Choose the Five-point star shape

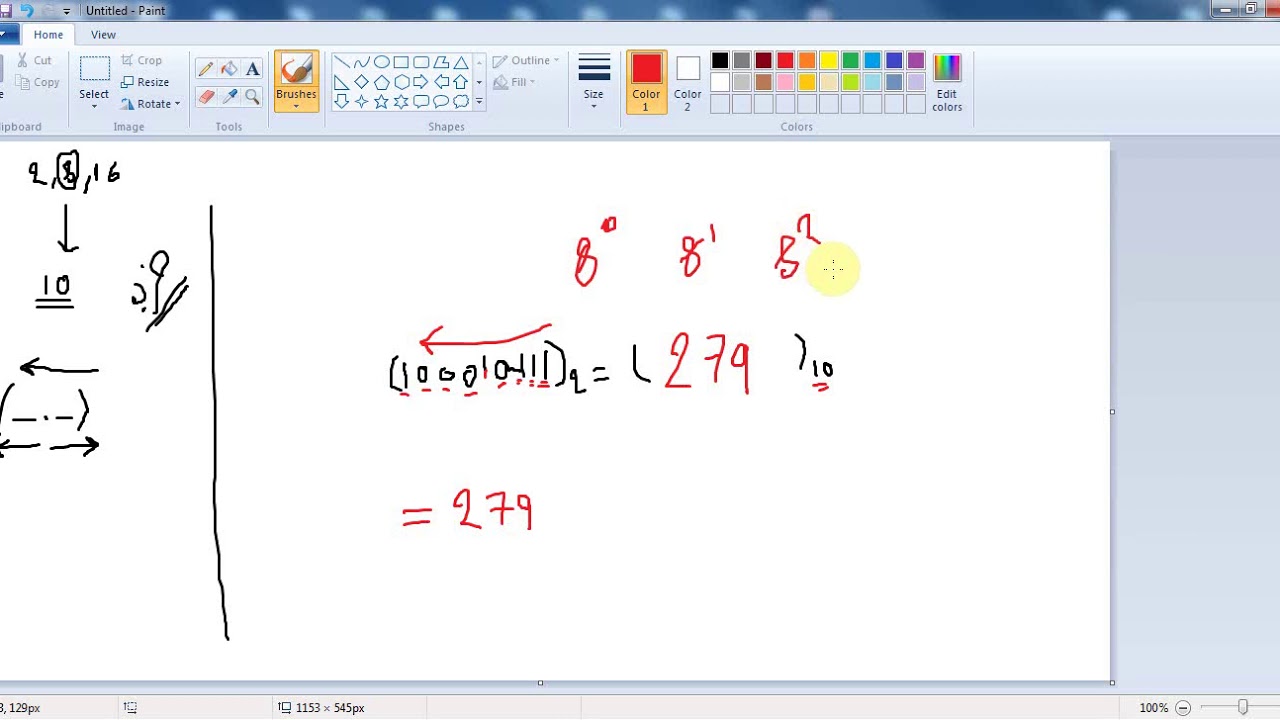click(x=381, y=101)
